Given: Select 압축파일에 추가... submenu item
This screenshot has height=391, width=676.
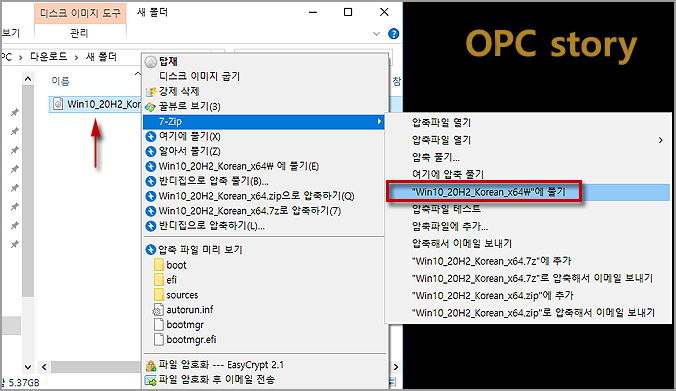Looking at the screenshot, I should tap(450, 226).
